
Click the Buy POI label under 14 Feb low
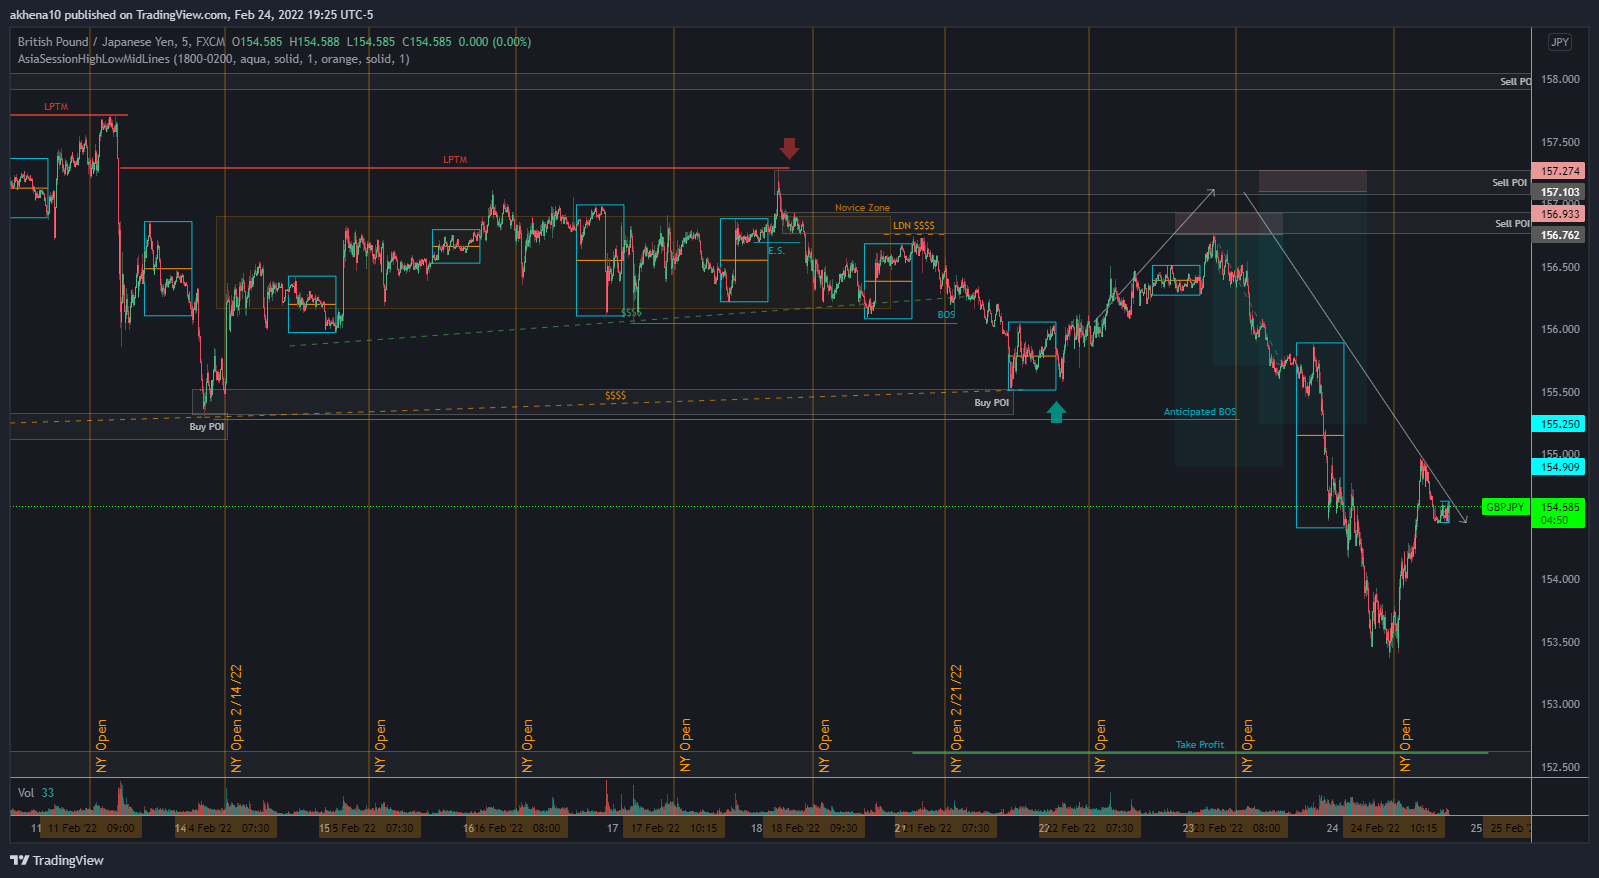pos(207,427)
